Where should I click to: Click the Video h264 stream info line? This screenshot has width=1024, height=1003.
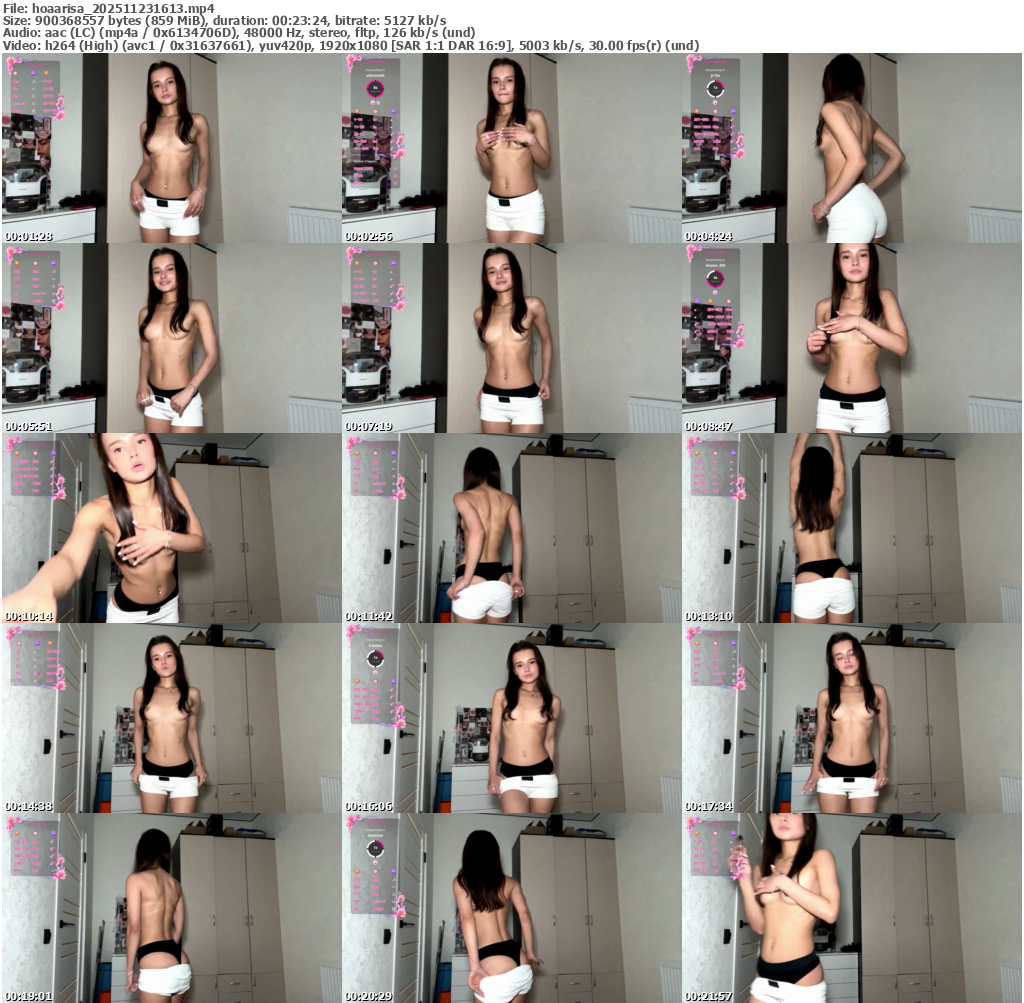[351, 46]
